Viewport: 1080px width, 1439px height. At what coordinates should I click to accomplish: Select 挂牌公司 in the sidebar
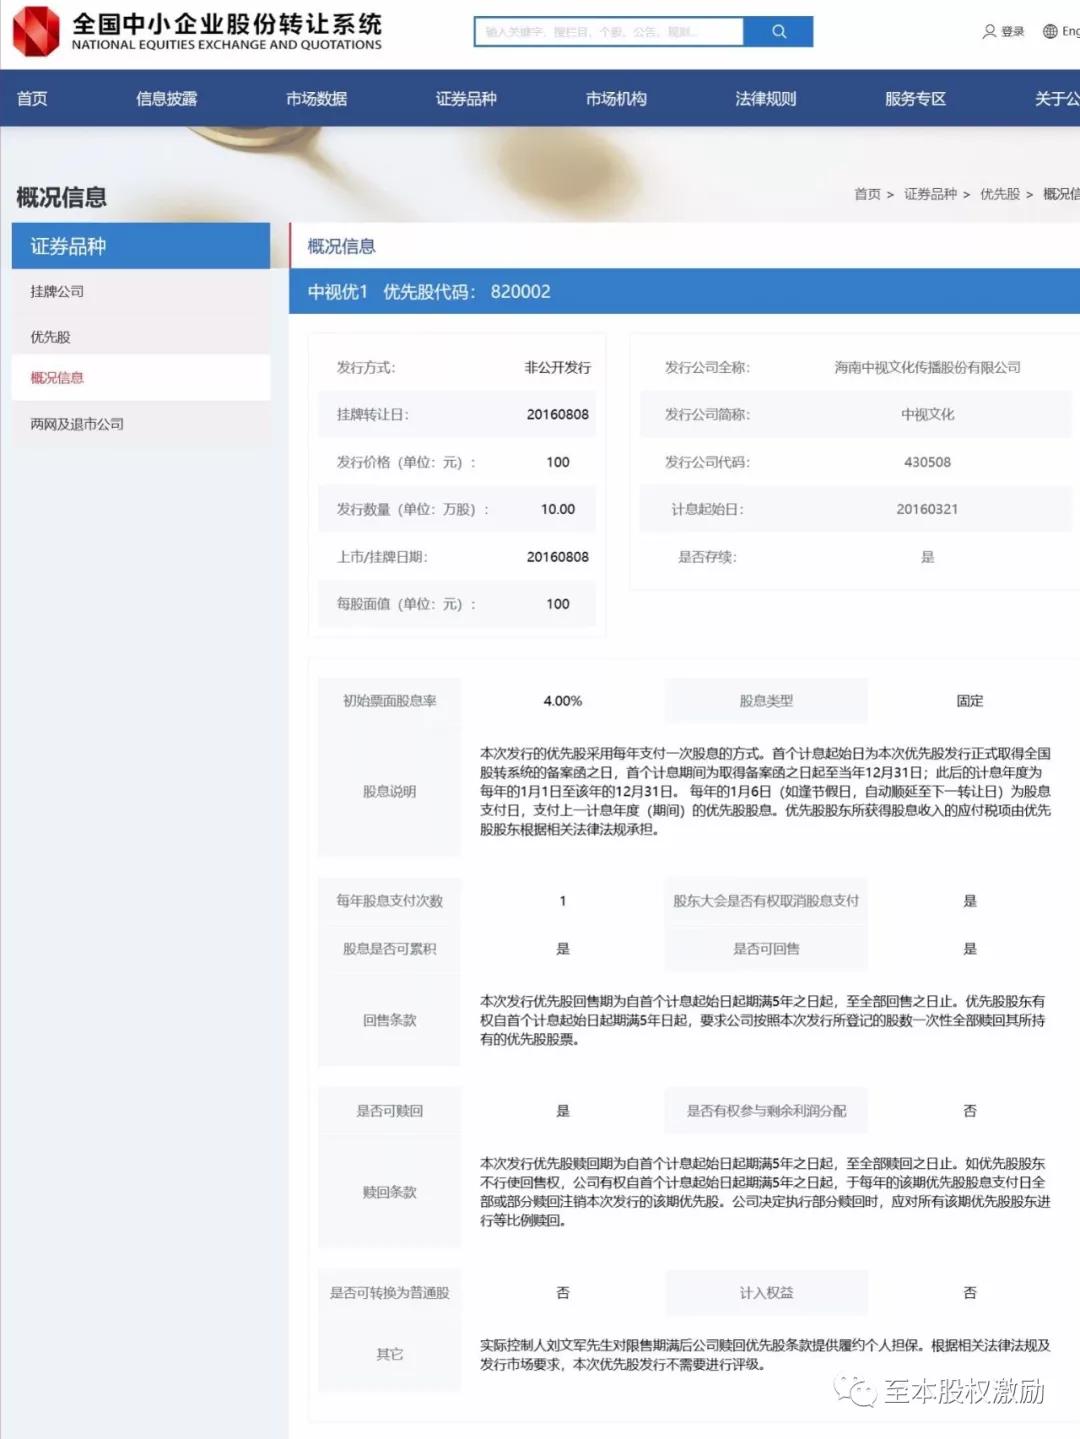tap(58, 291)
